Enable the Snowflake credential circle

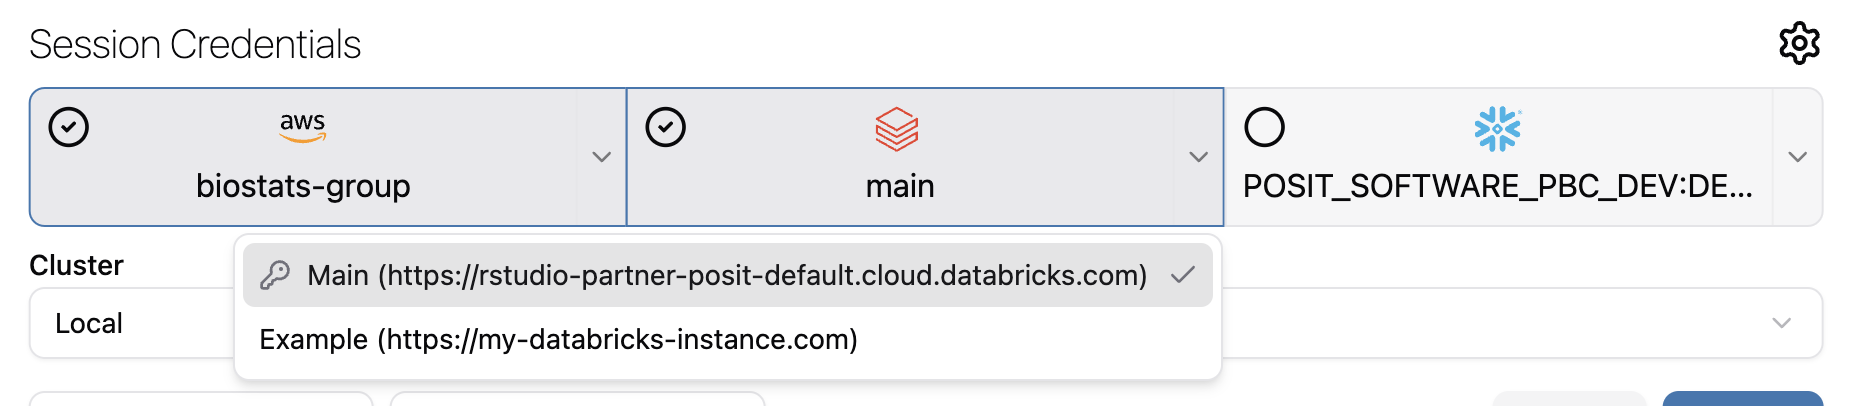point(1264,127)
